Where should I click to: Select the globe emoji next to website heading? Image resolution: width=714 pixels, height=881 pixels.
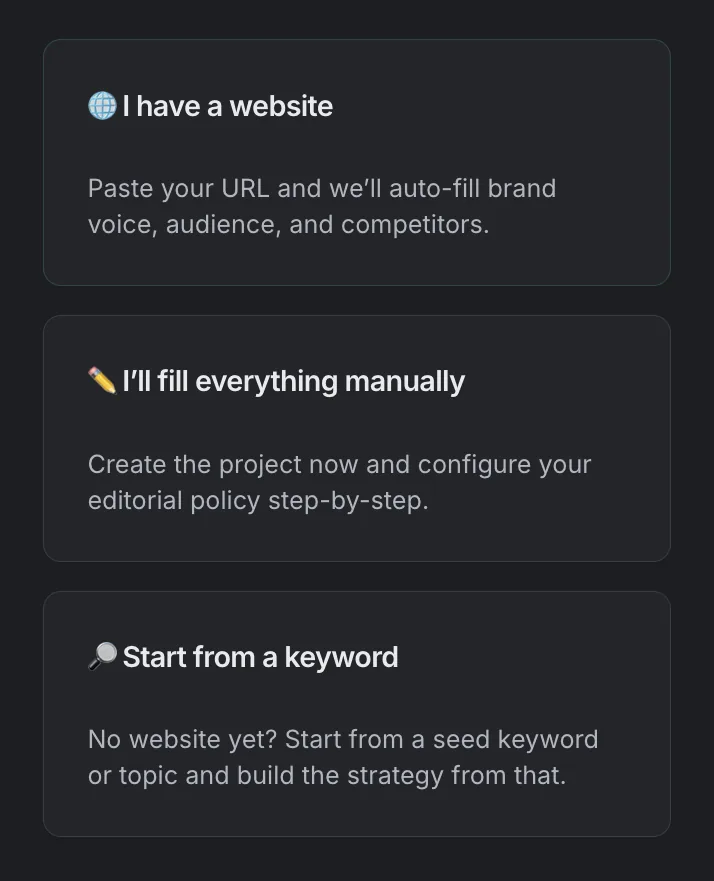pyautogui.click(x=101, y=106)
